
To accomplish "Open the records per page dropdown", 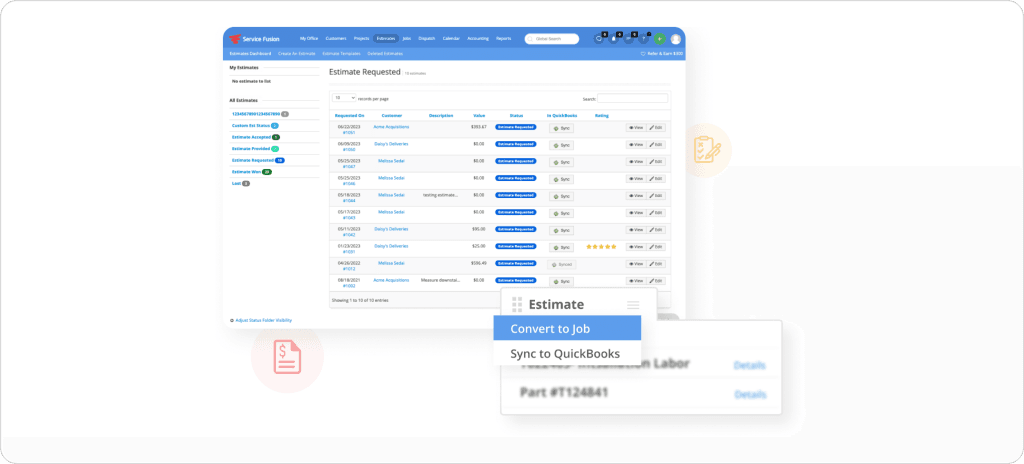I will pyautogui.click(x=344, y=98).
